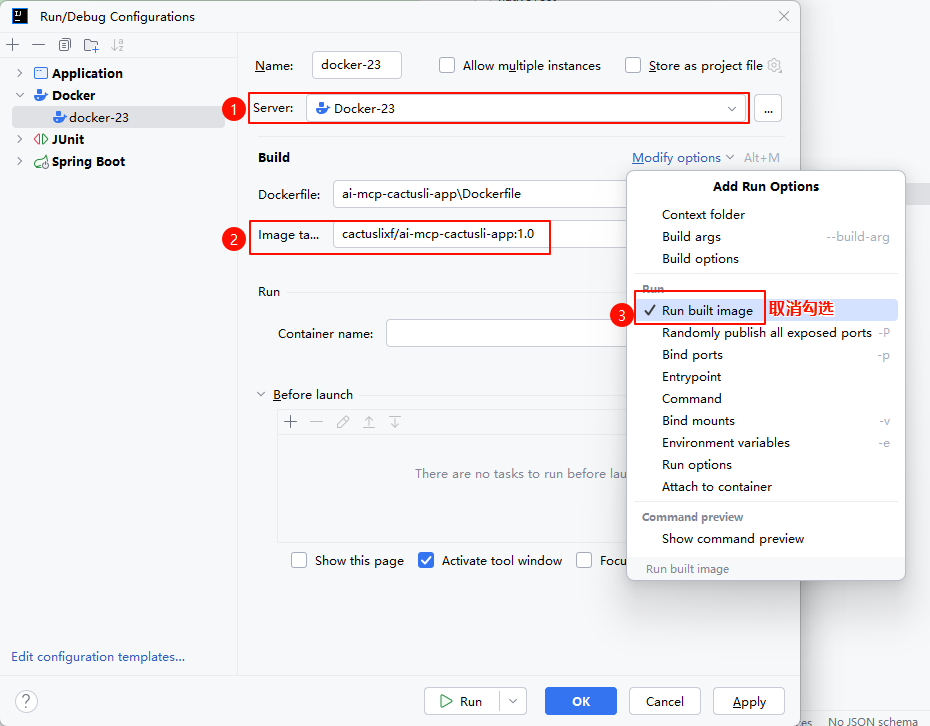Close the Run/Debug Configurations dialog
The width and height of the screenshot is (930, 726).
(784, 16)
